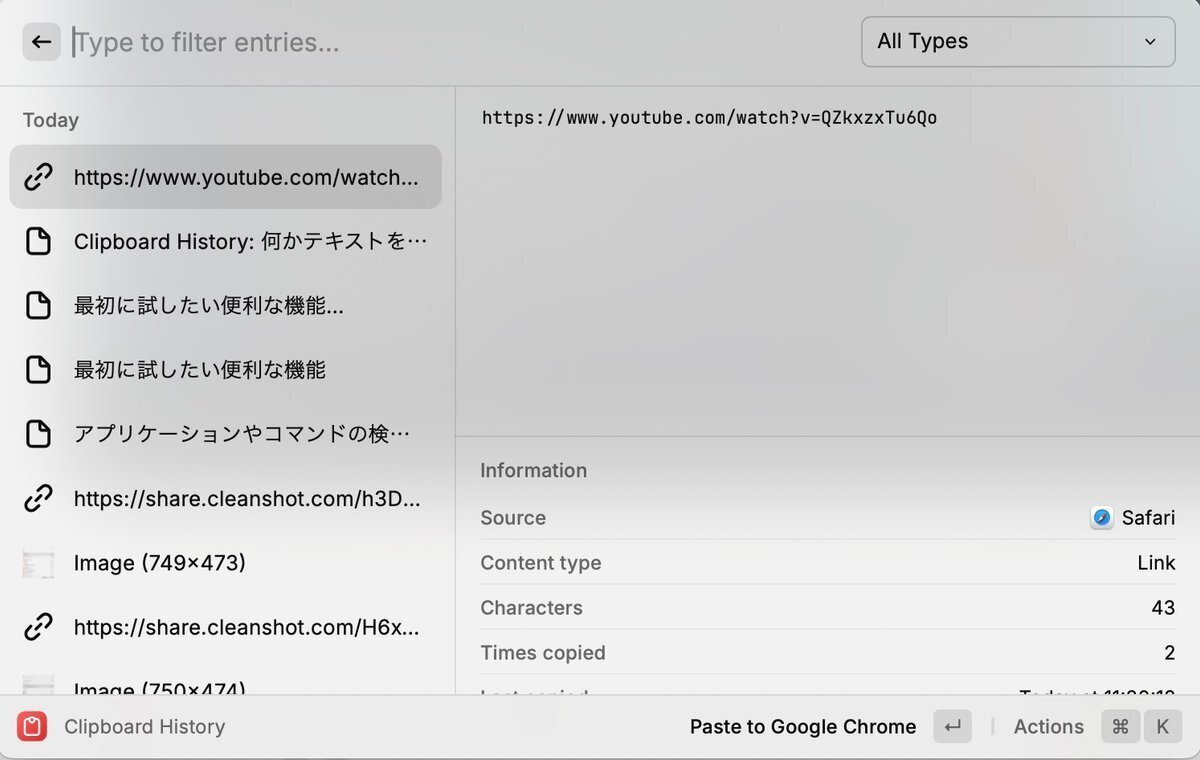Open the Actions menu
Viewport: 1200px width, 760px height.
[1048, 727]
